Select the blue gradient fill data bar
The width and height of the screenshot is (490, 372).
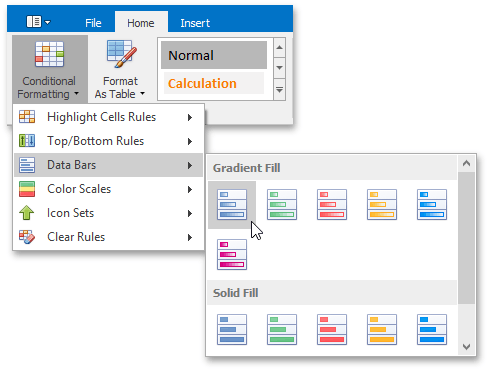coord(232,204)
